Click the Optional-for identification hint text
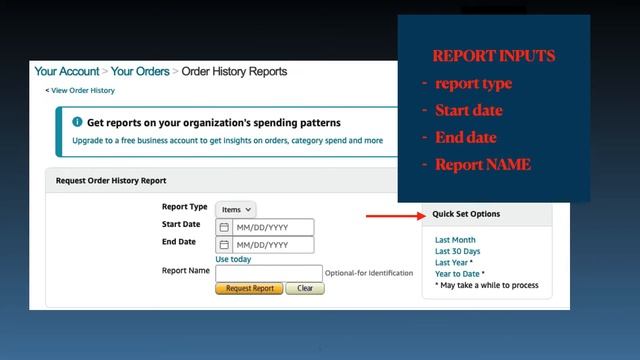This screenshot has height=360, width=640. 369,273
